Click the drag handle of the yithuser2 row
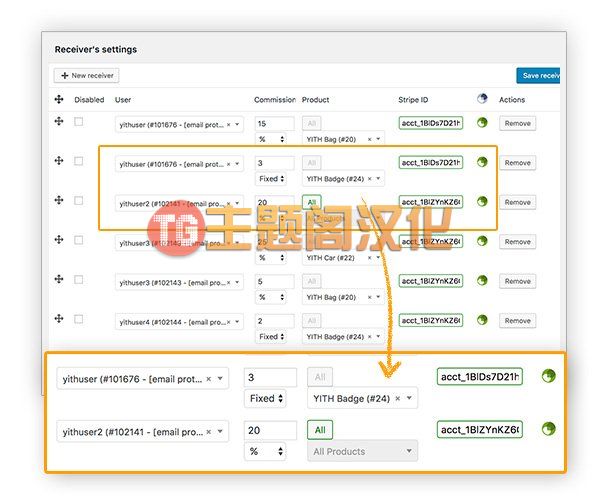 59,200
